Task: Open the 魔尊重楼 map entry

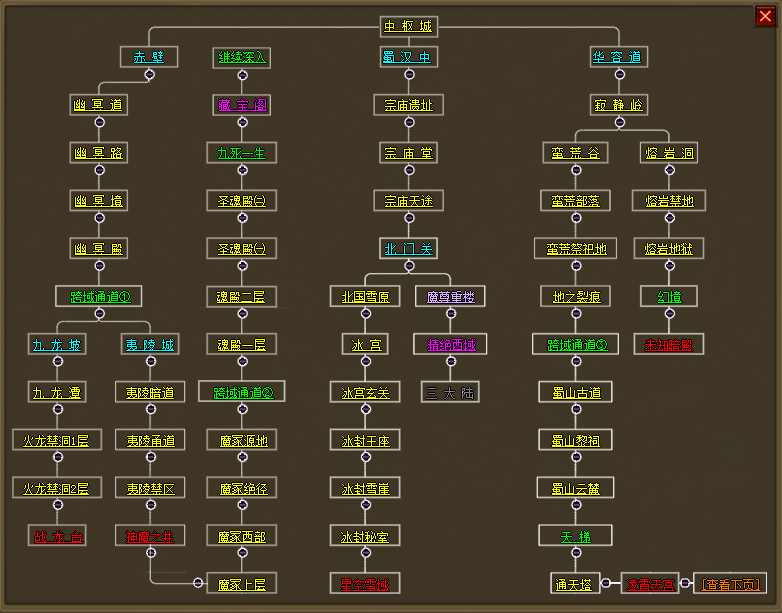Action: [x=451, y=296]
